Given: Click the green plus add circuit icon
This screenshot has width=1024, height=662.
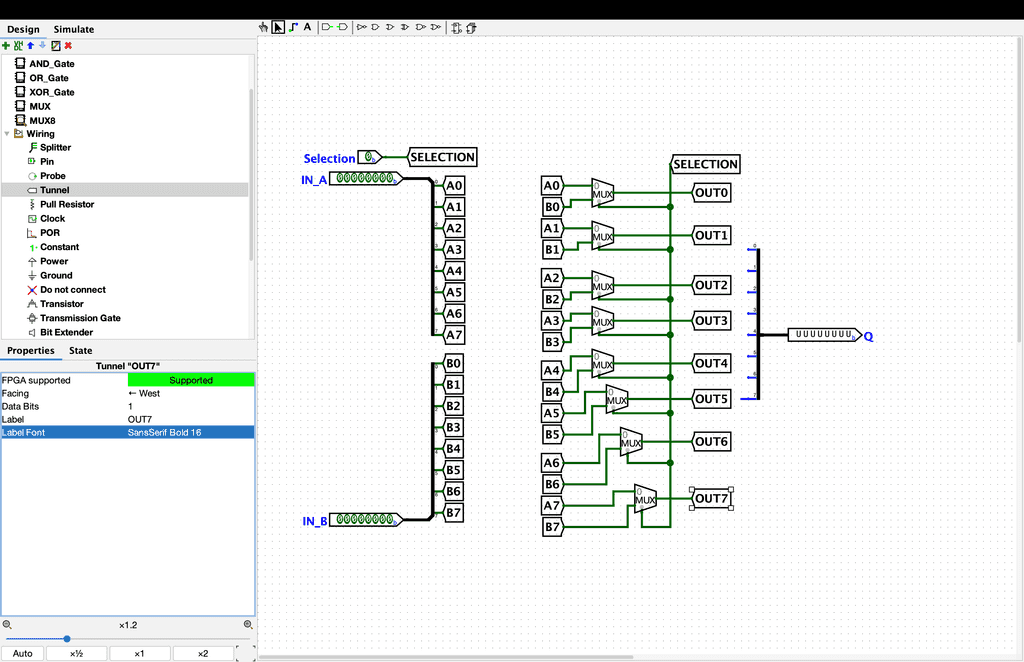Looking at the screenshot, I should 6,45.
